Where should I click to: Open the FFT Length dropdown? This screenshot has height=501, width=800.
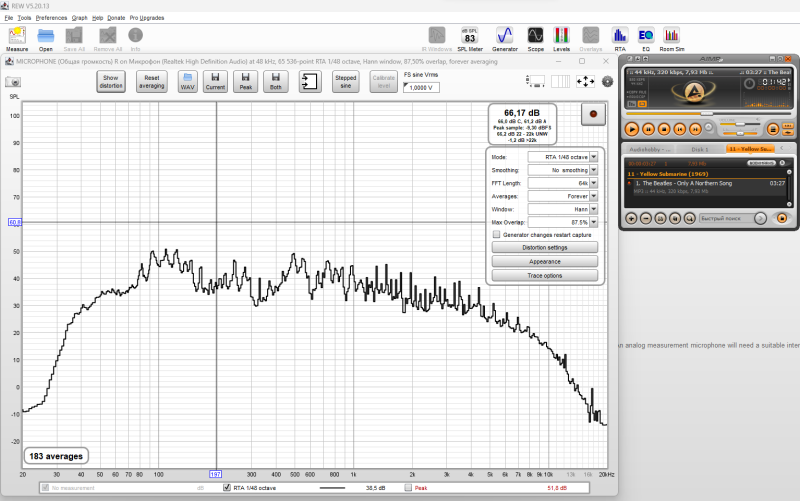(x=594, y=183)
